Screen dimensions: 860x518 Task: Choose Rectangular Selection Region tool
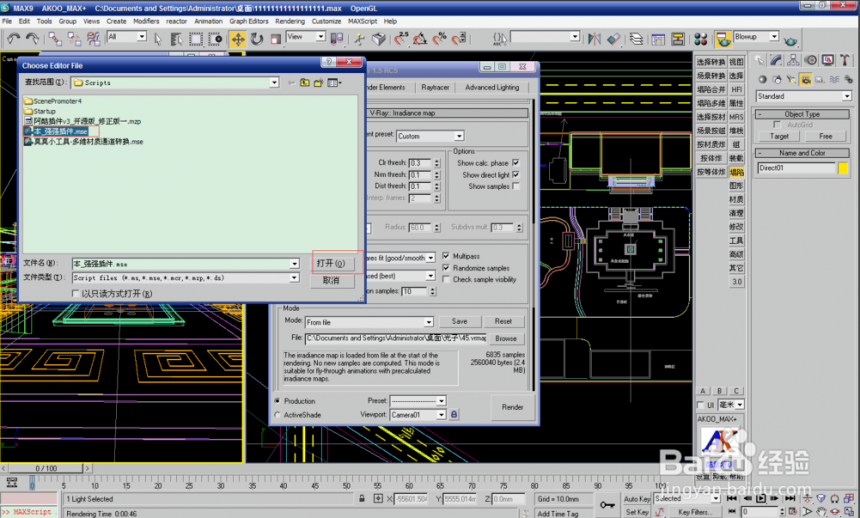pyautogui.click(x=196, y=38)
